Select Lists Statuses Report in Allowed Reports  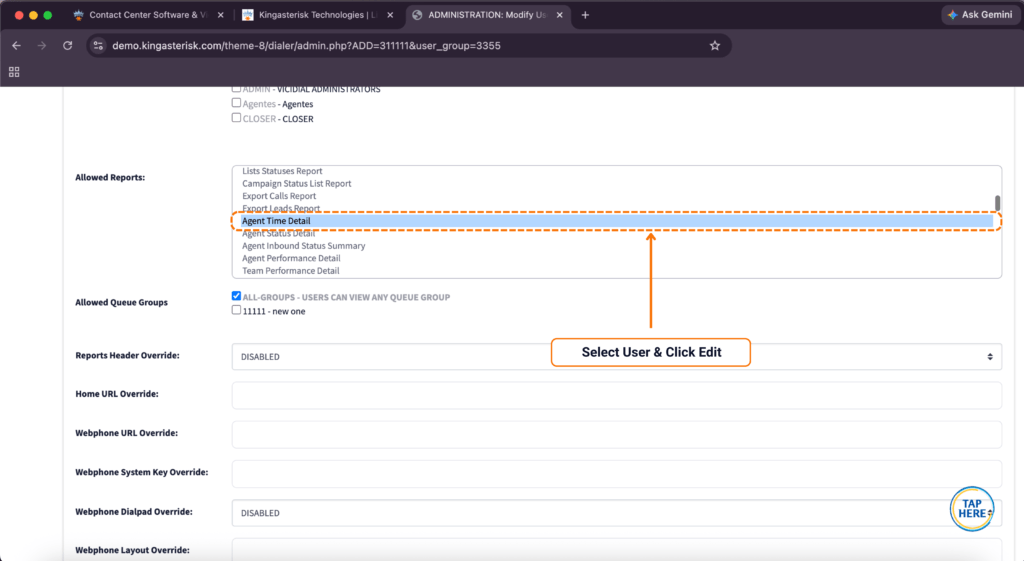pos(282,171)
